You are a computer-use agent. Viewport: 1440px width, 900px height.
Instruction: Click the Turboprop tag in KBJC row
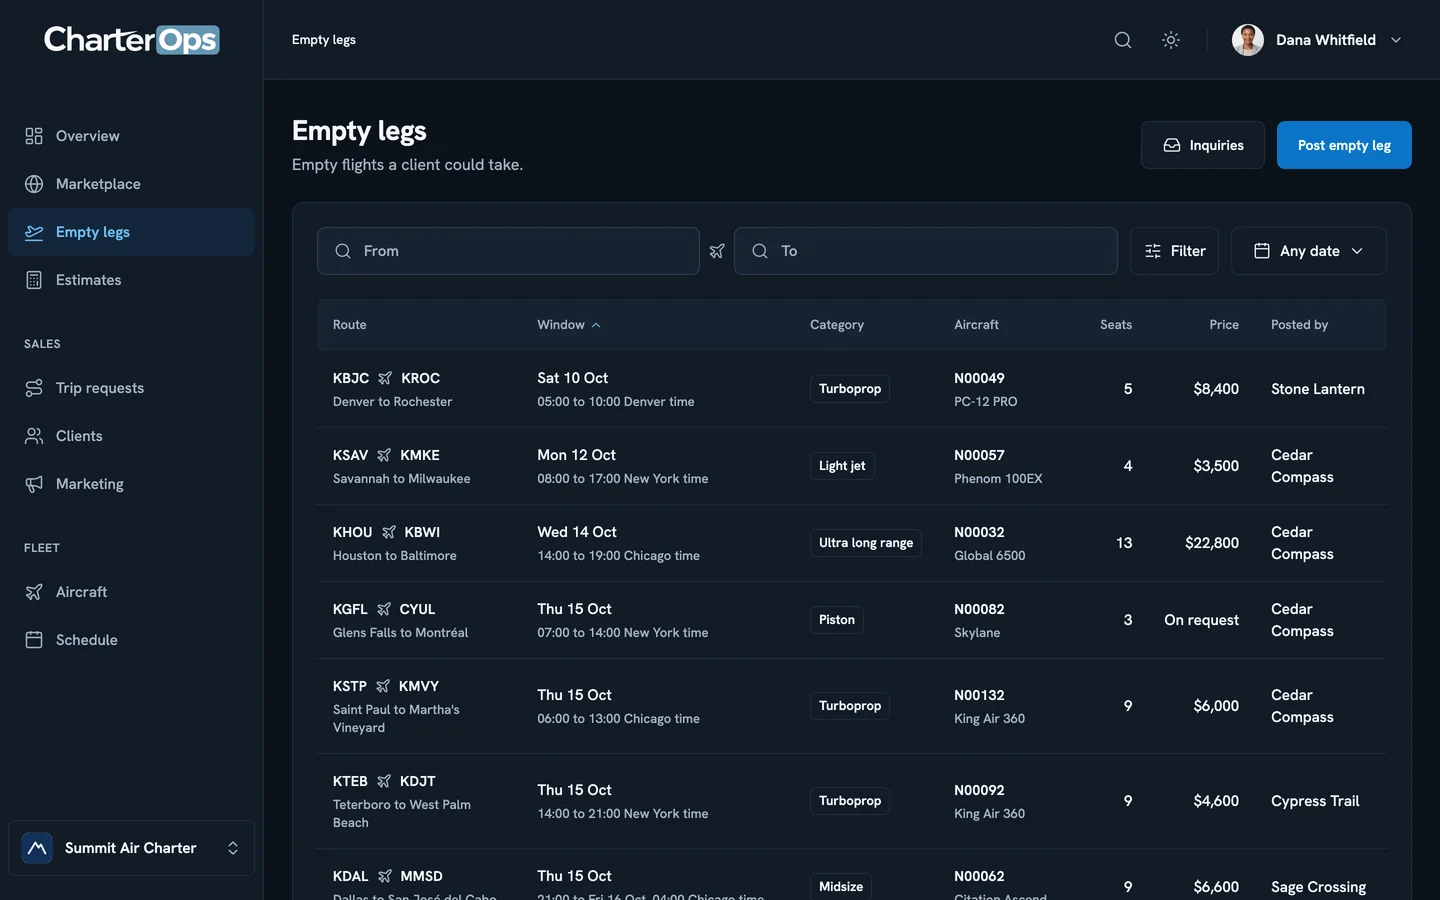[x=850, y=389]
